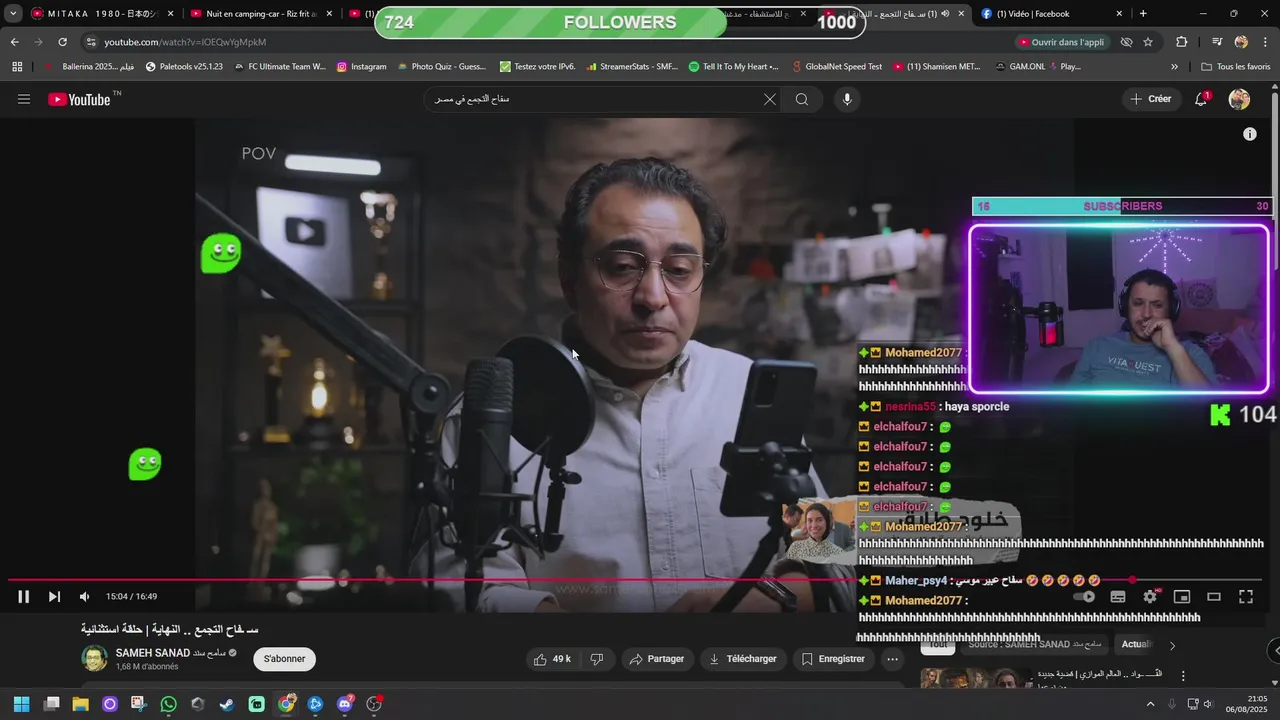Open more actions three-dot menu

coord(893,659)
